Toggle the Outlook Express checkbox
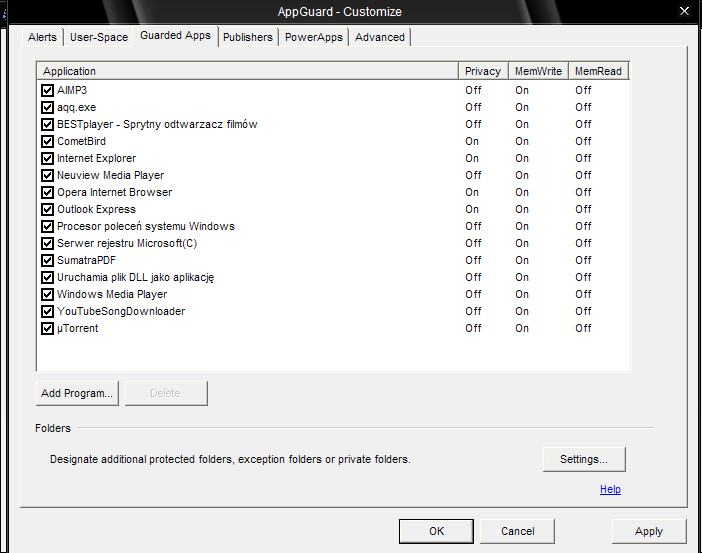The height and width of the screenshot is (553, 702). [47, 210]
